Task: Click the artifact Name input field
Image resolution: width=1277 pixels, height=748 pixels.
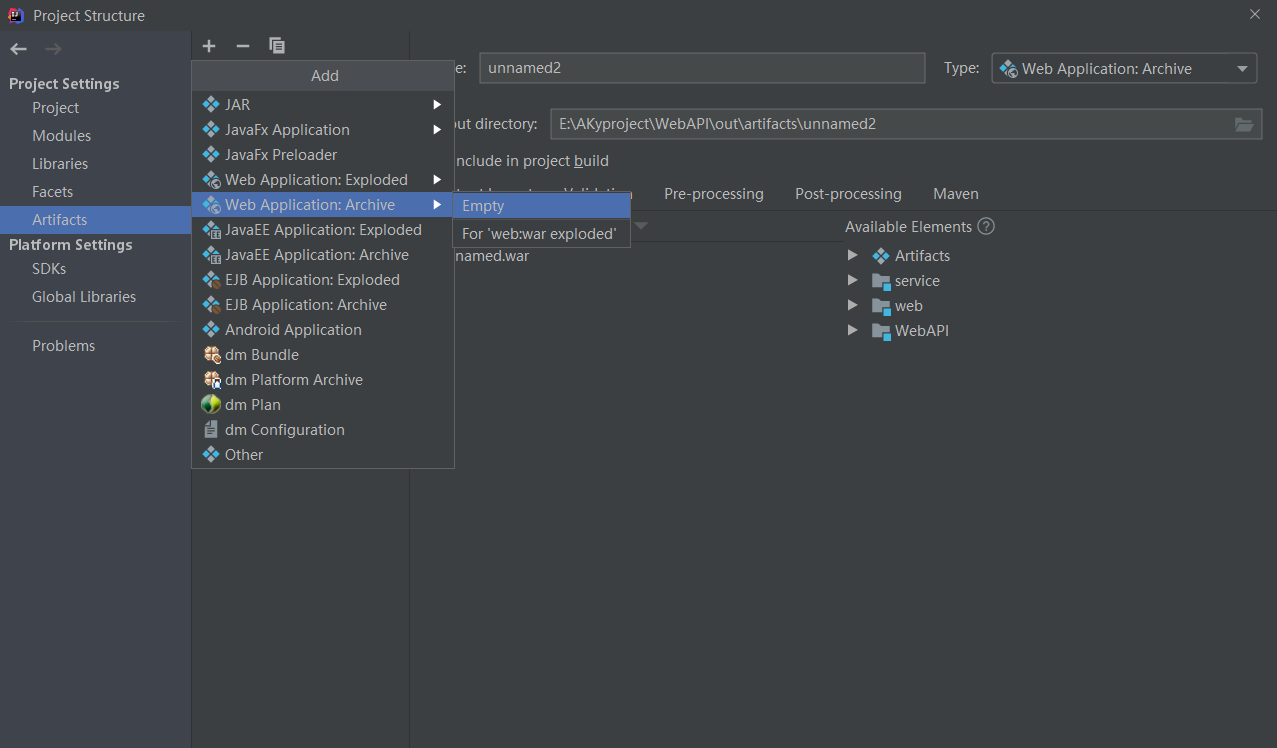Action: (x=701, y=68)
